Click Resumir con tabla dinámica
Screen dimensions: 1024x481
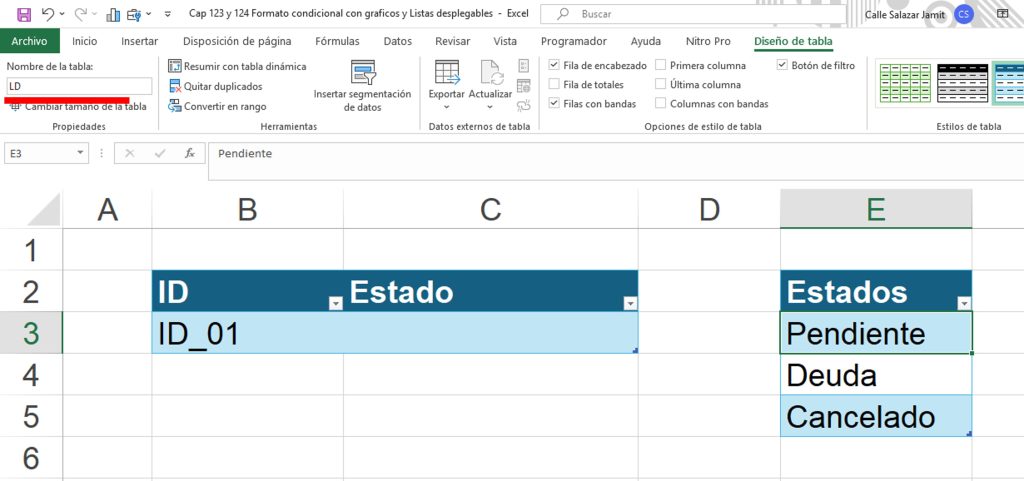[x=237, y=66]
